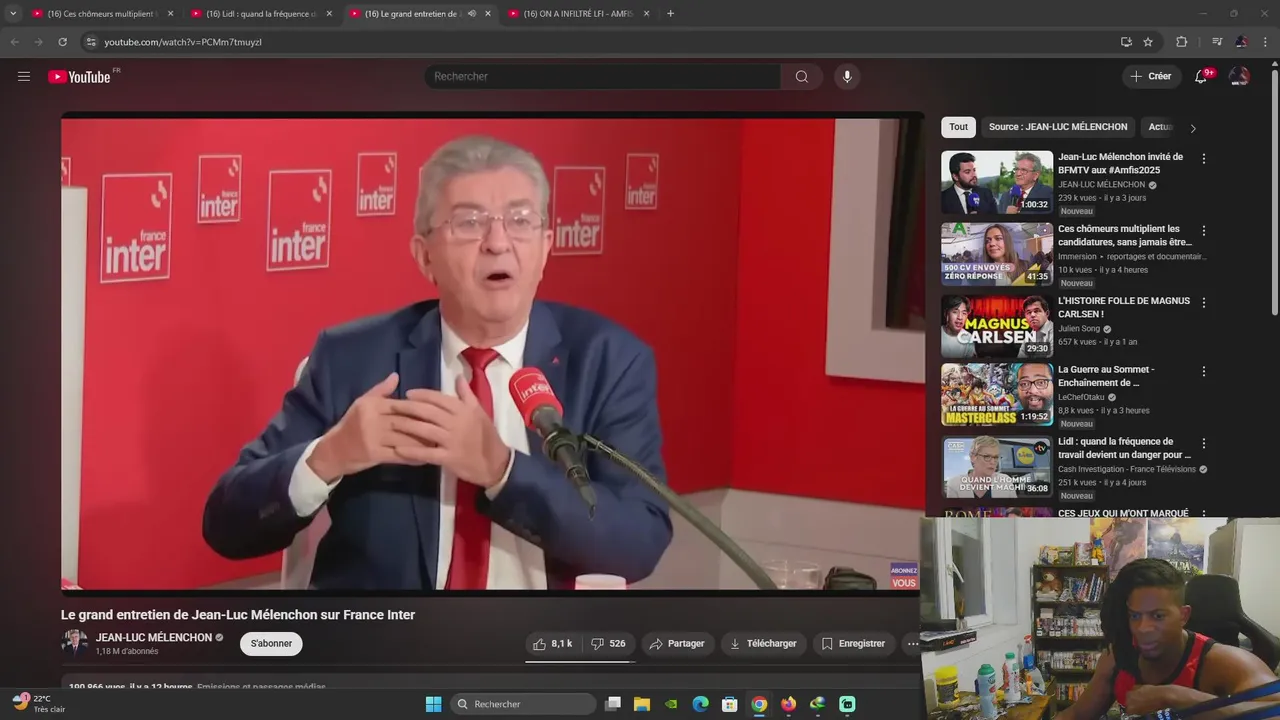The width and height of the screenshot is (1280, 720).
Task: Click the Créer button
Action: (1150, 76)
